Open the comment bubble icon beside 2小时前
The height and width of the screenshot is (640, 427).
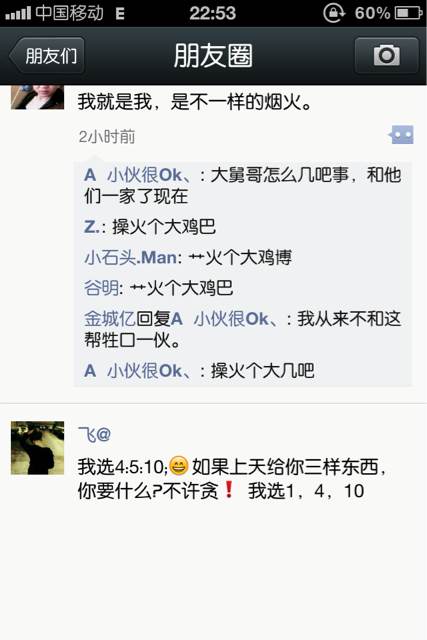pyautogui.click(x=401, y=135)
